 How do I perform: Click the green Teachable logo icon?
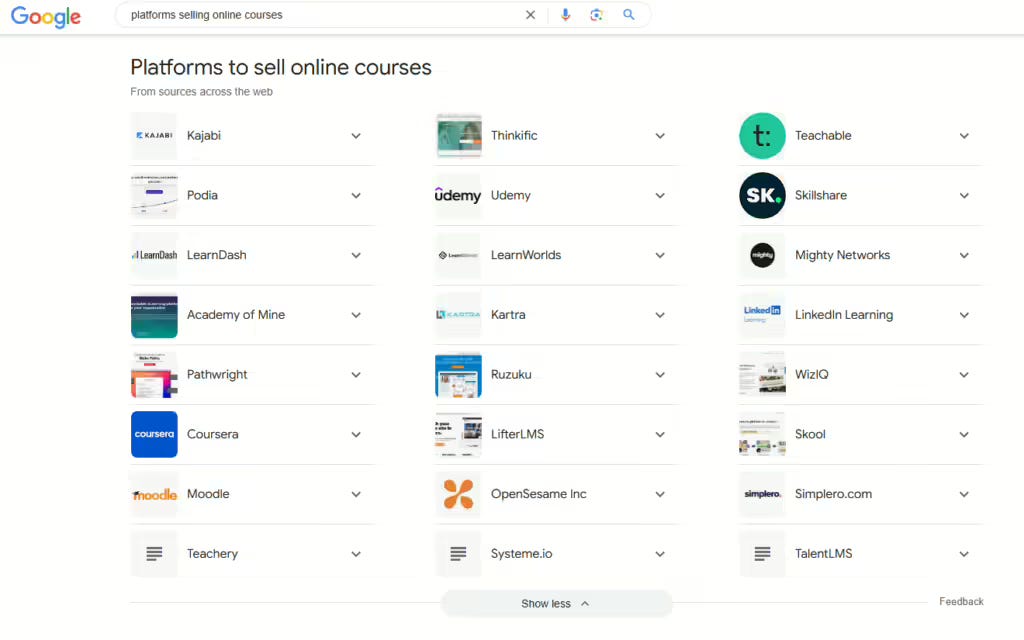point(762,136)
